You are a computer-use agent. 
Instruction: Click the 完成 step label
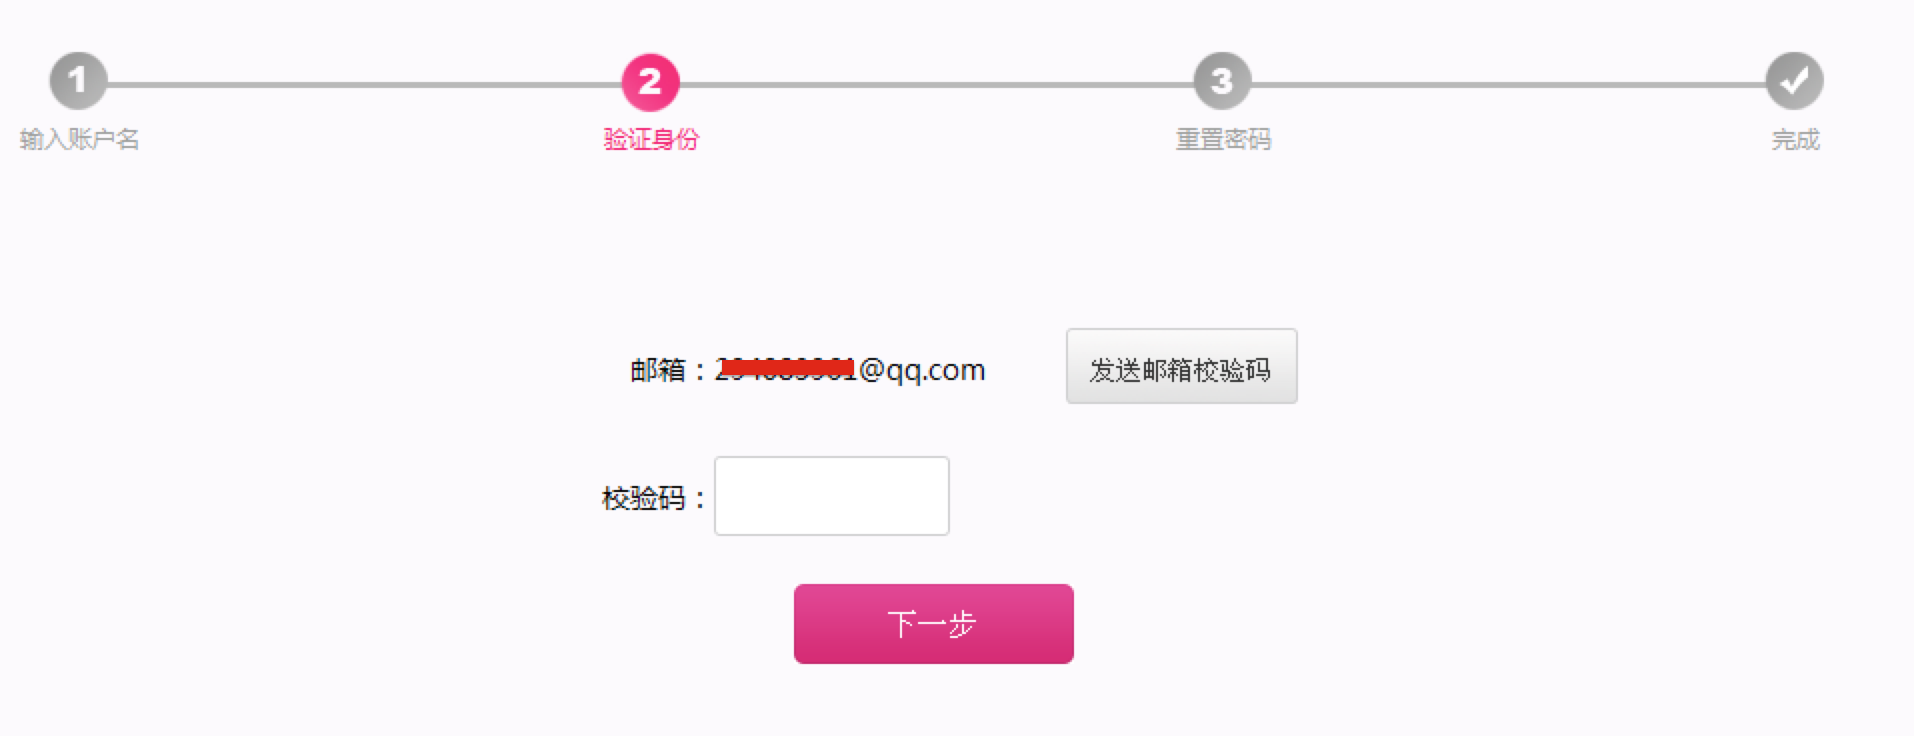coord(1795,139)
